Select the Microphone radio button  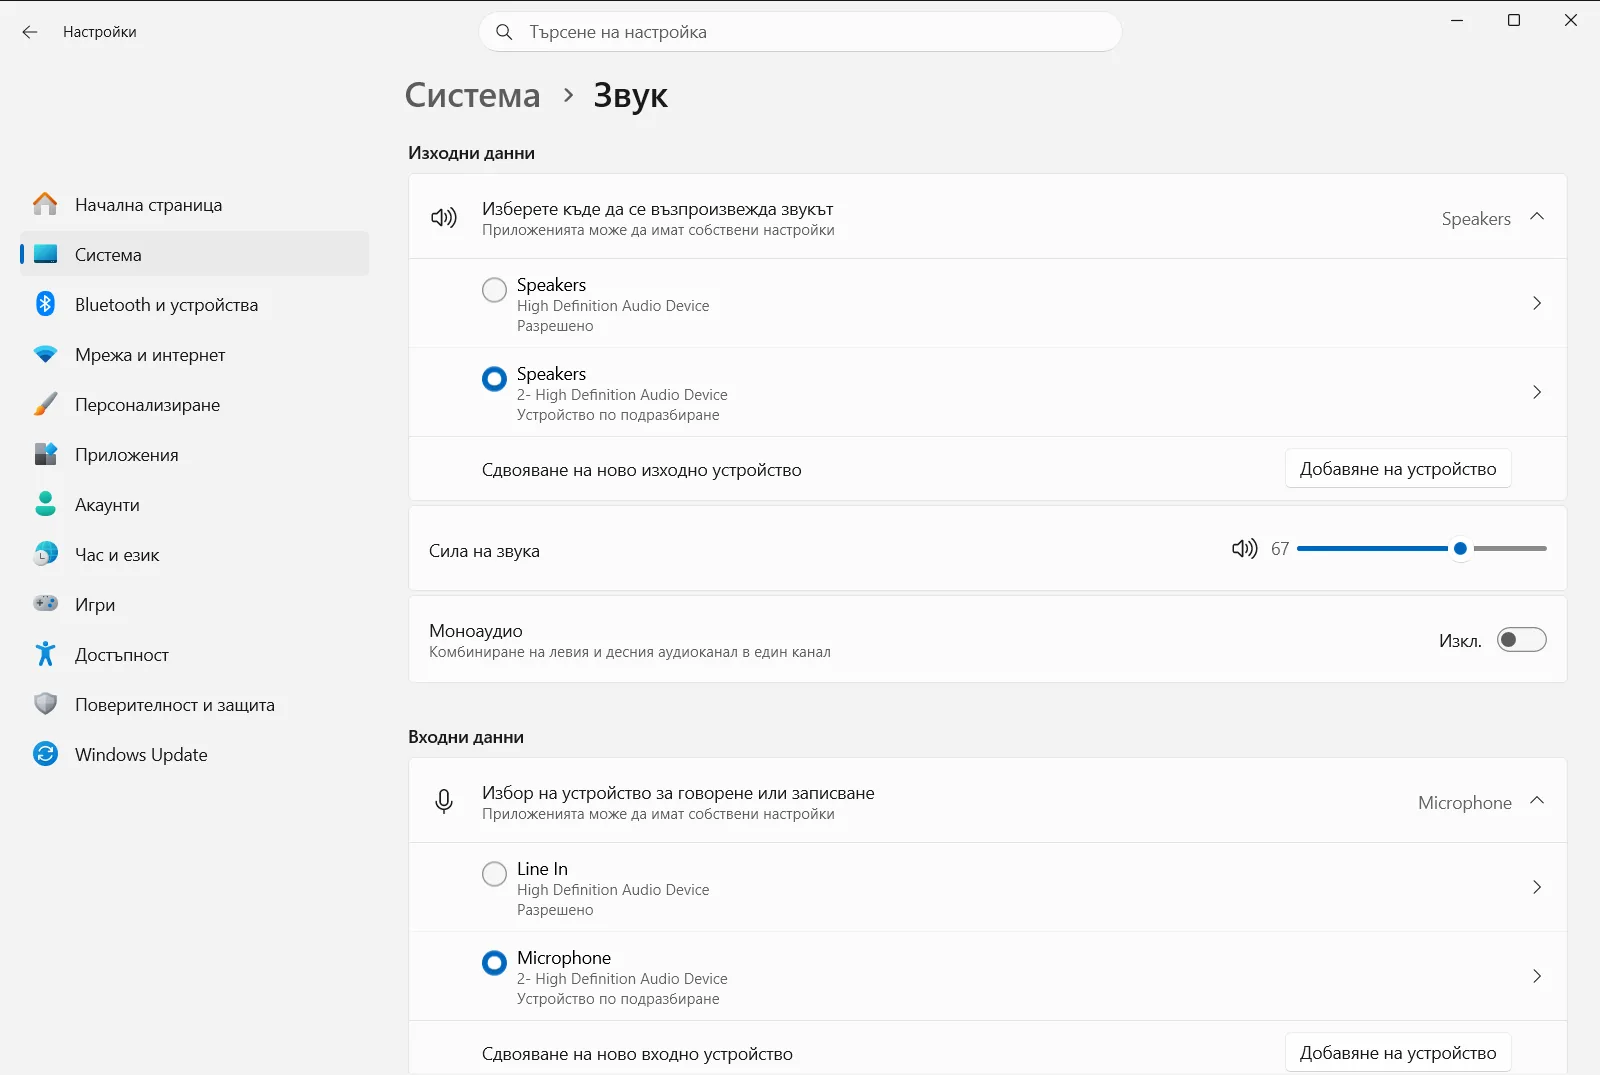494,963
